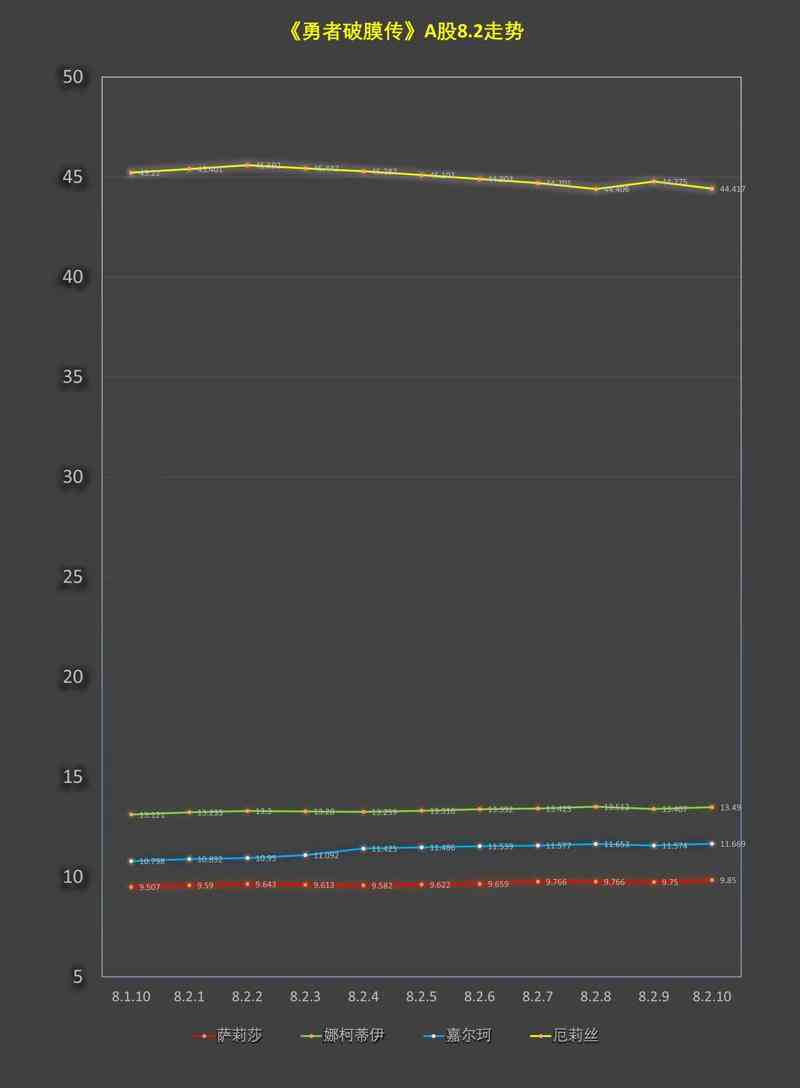This screenshot has width=800, height=1088.
Task: Click the 厄莉丝 yellow legend marker
Action: pyautogui.click(x=540, y=1036)
